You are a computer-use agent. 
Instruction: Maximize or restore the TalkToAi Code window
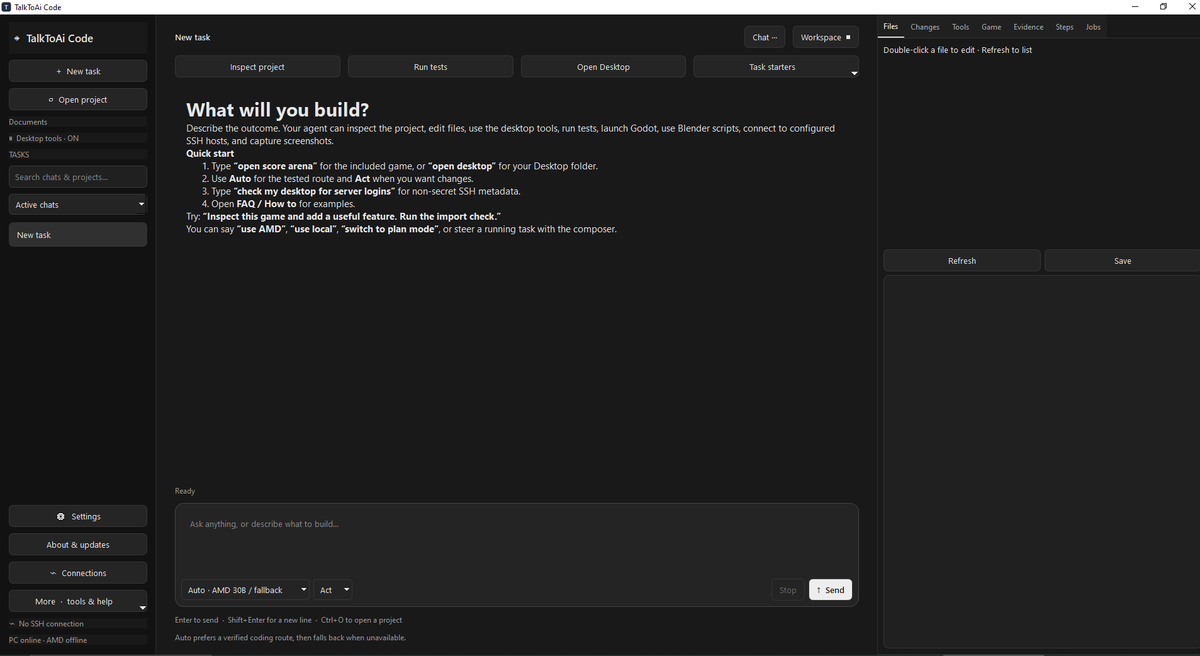1163,7
